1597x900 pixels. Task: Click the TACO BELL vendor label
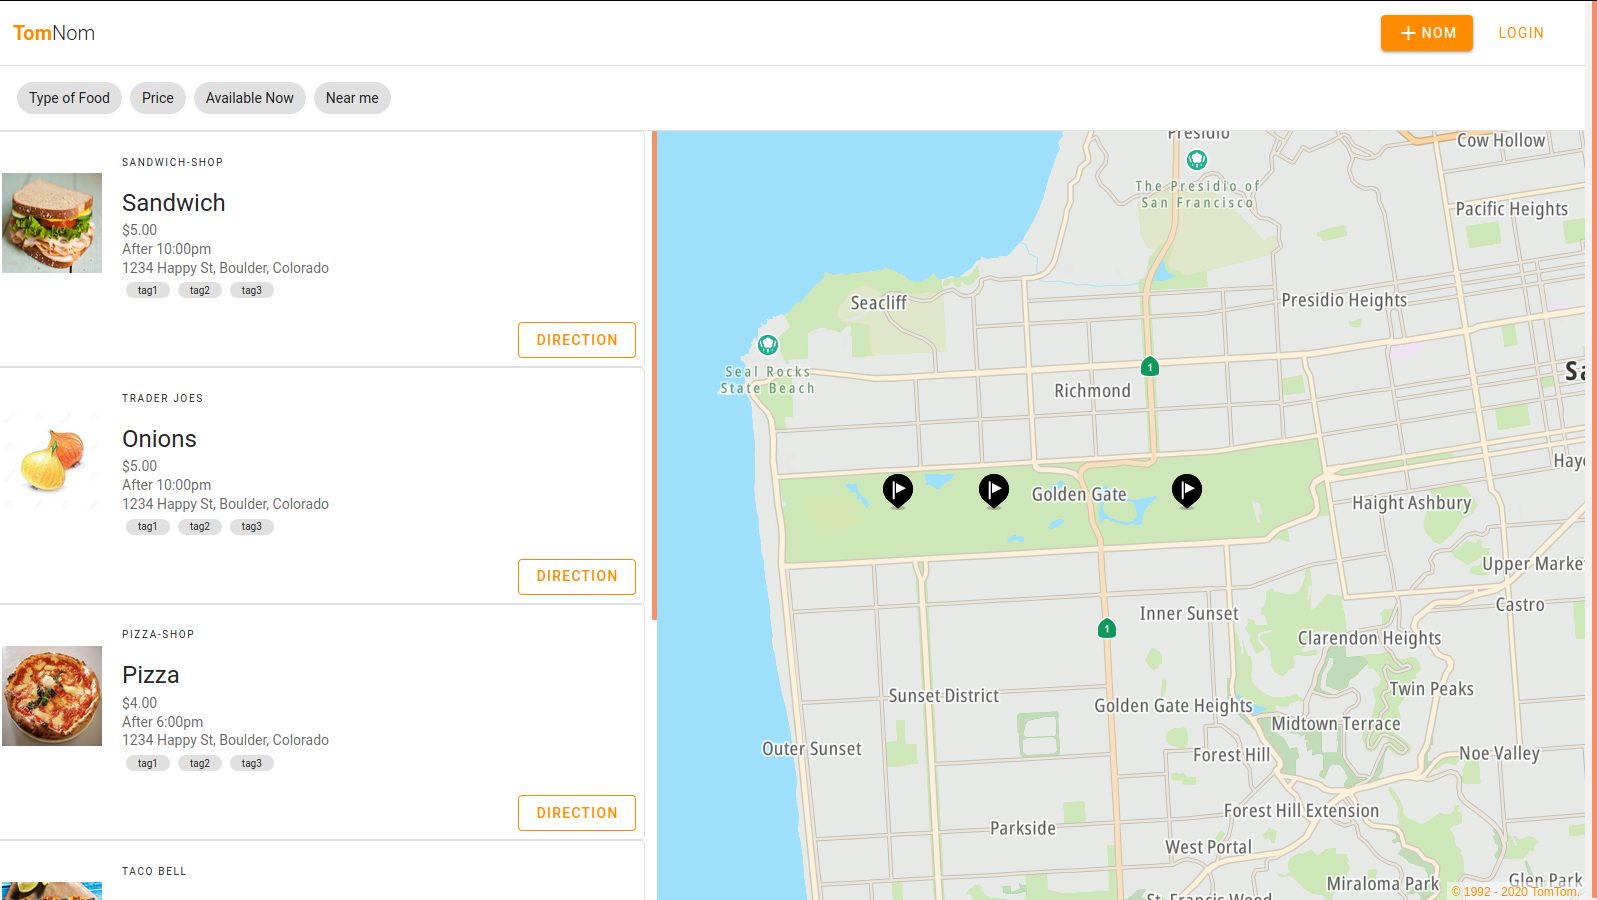[x=155, y=871]
